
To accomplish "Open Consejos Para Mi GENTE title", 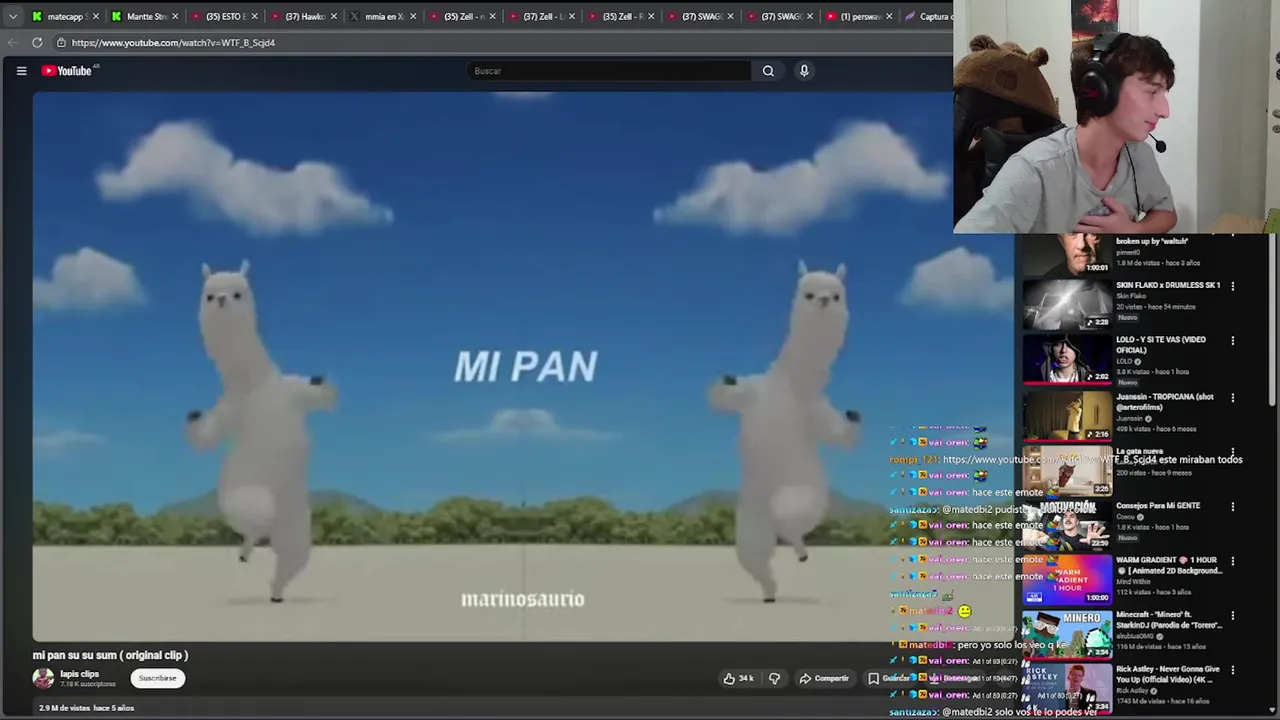I will (x=1157, y=506).
